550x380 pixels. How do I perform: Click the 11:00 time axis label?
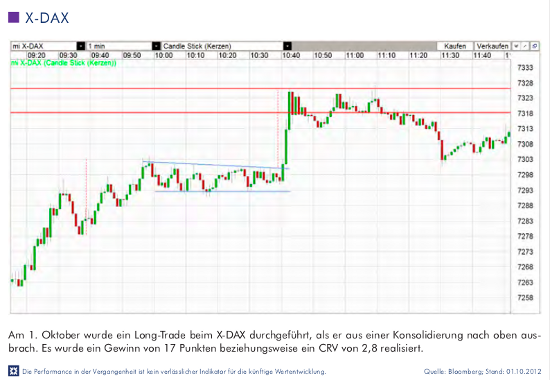[355, 55]
